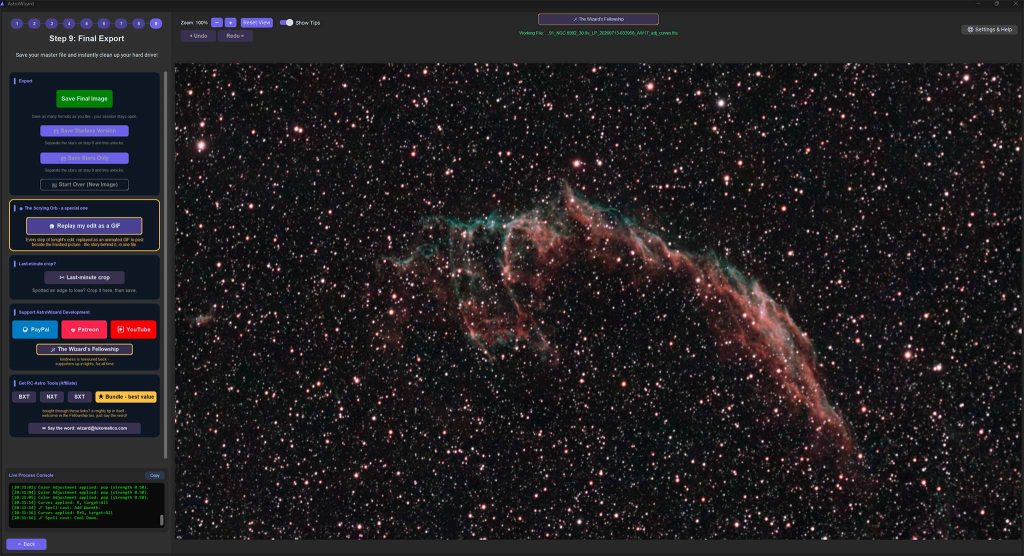Viewport: 1024px width, 556px height.
Task: Open the Last-minute crop tool
Action: (x=84, y=278)
